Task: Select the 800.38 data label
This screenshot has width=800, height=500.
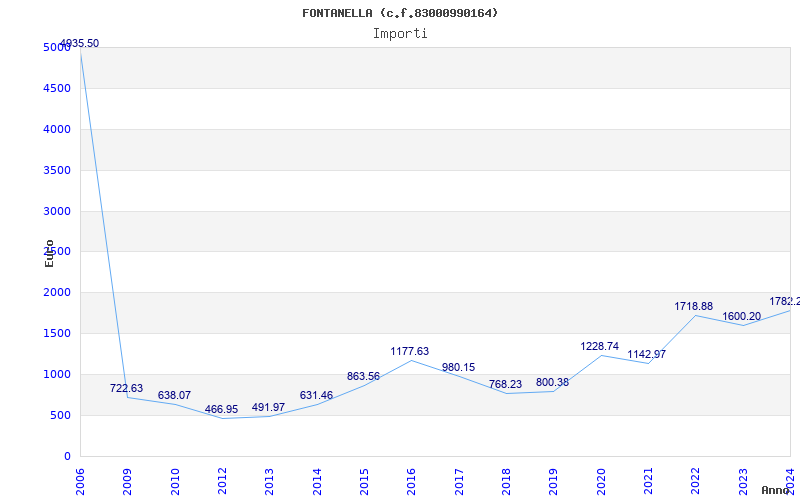Action: [x=553, y=382]
